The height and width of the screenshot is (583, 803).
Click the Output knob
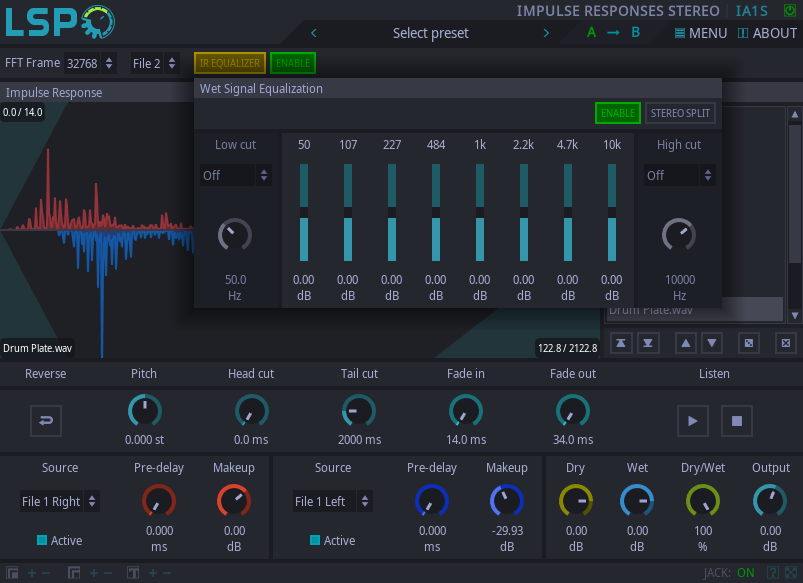pyautogui.click(x=770, y=501)
